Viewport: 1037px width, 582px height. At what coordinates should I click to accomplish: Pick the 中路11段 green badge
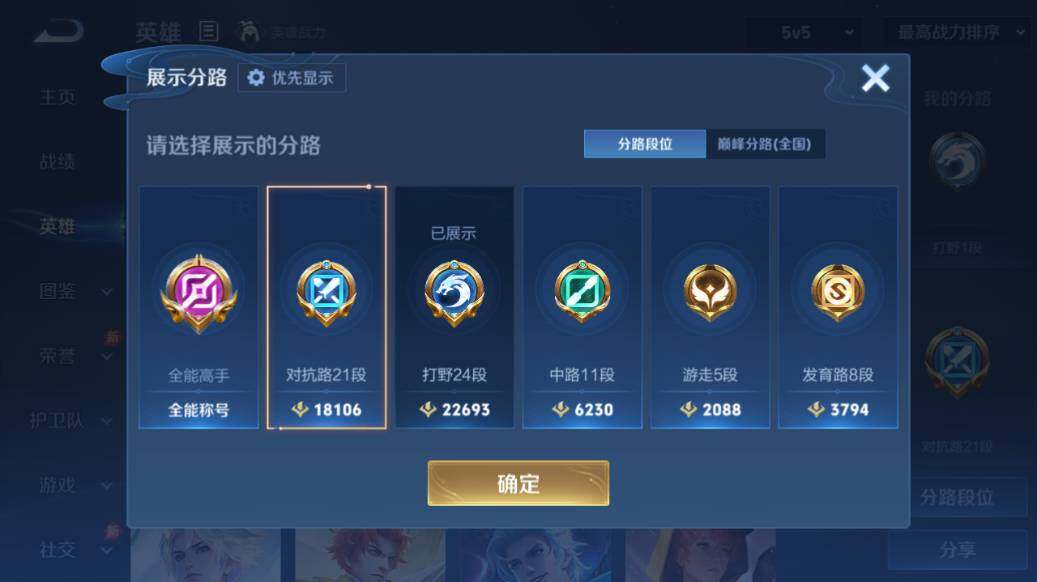coord(582,291)
